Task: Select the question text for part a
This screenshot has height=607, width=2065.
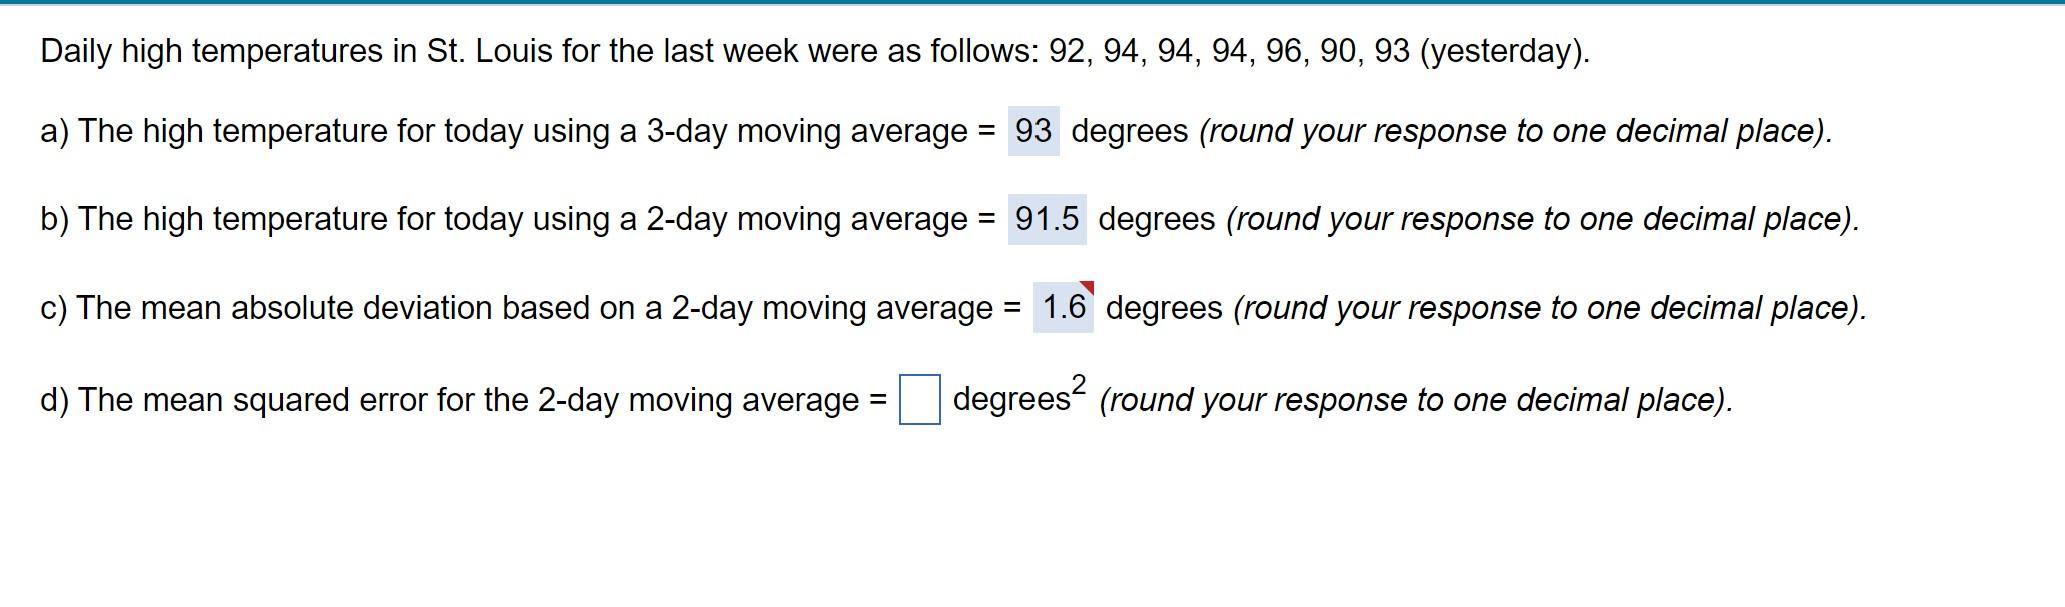Action: 500,130
